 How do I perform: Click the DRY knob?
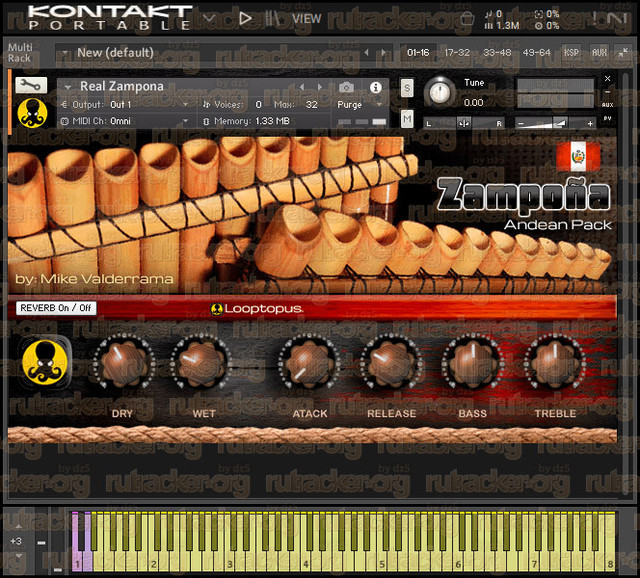123,362
